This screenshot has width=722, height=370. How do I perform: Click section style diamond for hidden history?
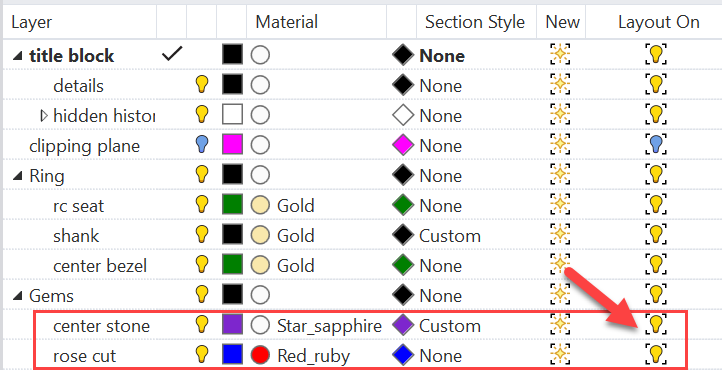[x=403, y=116]
